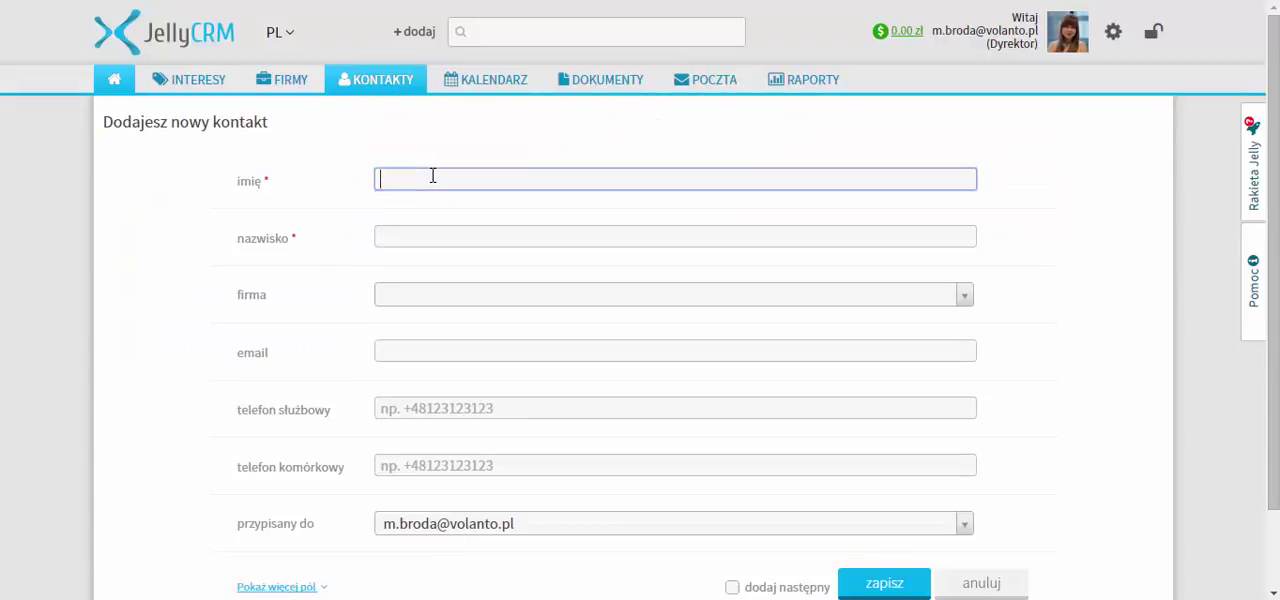Go to the Raporty tab
This screenshot has width=1280, height=600.
803,79
